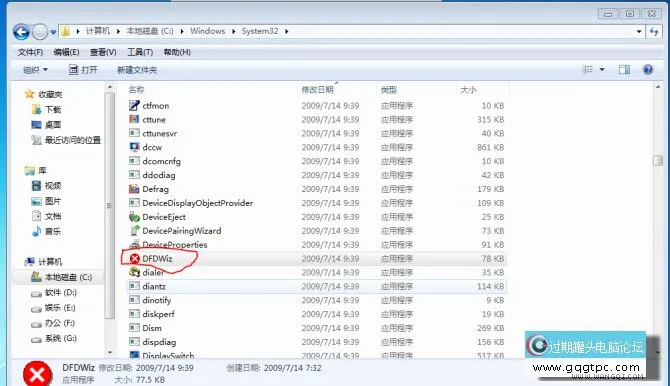Viewport: 670px width, 386px height.
Task: Open the 组织 dropdown in toolbar
Action: pyautogui.click(x=35, y=70)
